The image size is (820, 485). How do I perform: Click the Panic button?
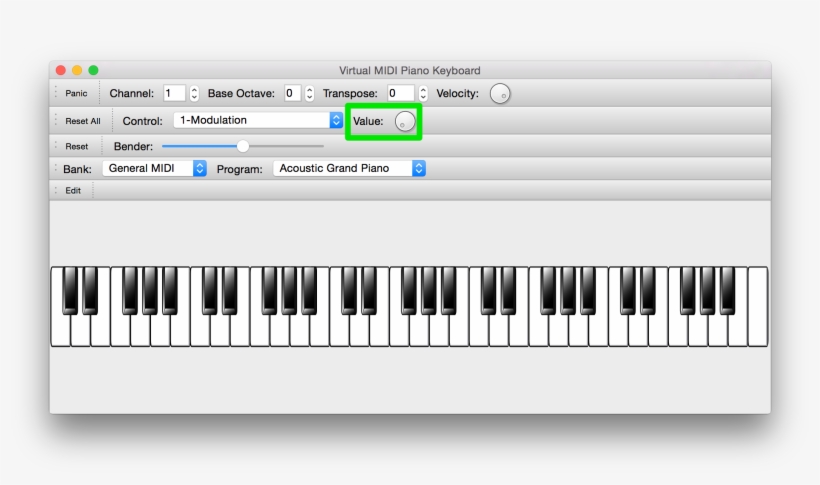click(76, 93)
